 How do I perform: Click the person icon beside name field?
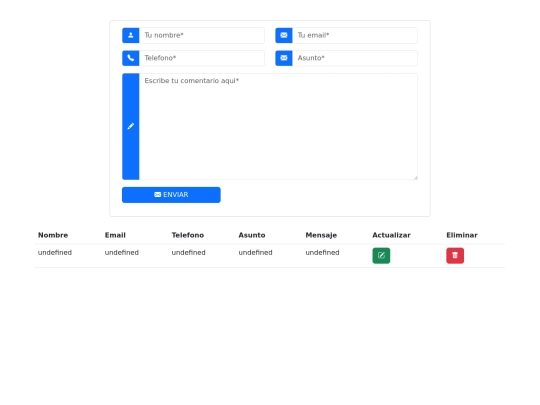pos(131,35)
